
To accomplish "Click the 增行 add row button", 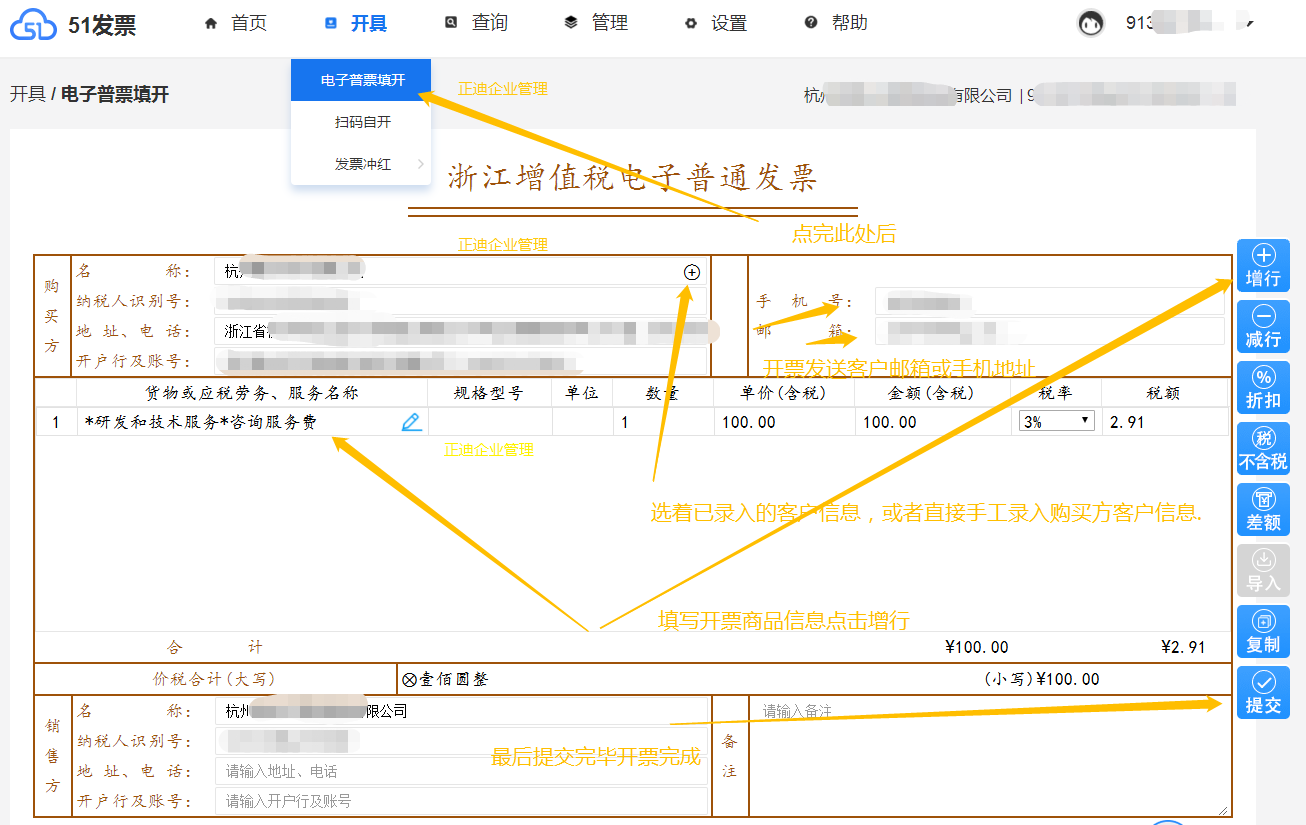I will coord(1263,266).
